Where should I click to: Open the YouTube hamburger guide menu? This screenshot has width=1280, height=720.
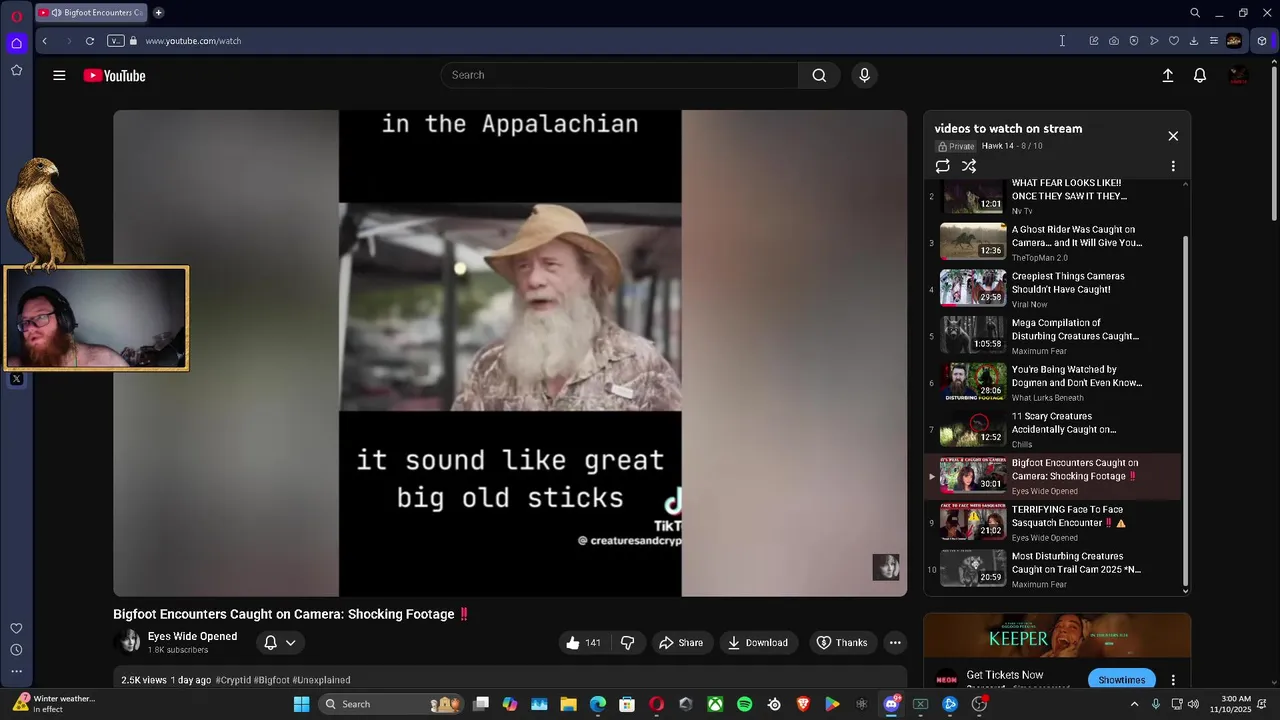[x=59, y=75]
